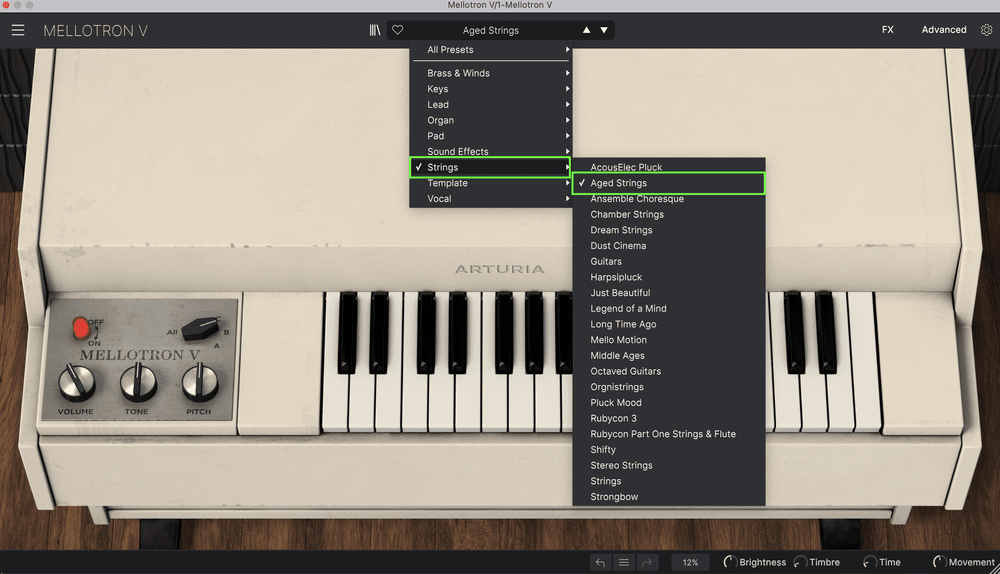Click the 12% CPU meter

click(690, 563)
